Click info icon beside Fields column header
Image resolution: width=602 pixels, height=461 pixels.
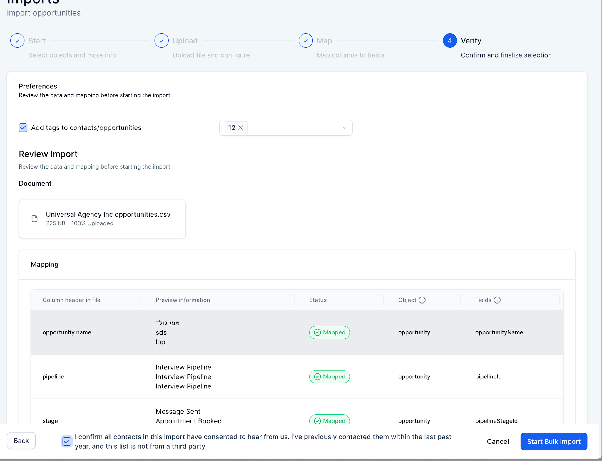[x=497, y=300]
